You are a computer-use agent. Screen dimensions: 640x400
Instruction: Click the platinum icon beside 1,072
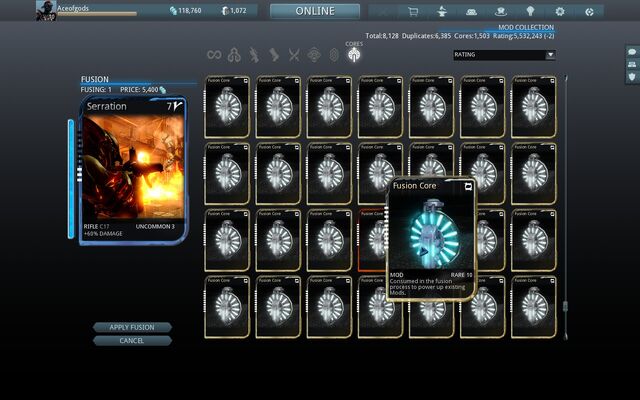[224, 11]
